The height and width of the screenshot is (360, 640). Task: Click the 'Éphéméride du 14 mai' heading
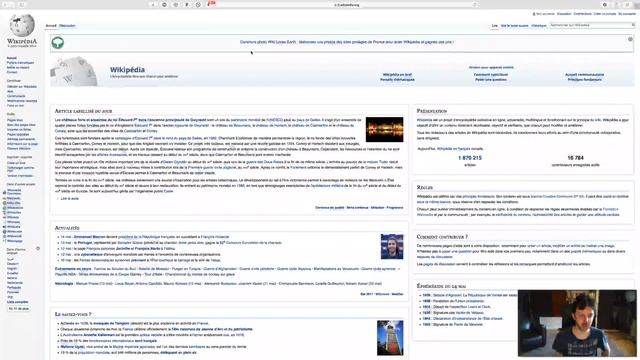pos(441,286)
